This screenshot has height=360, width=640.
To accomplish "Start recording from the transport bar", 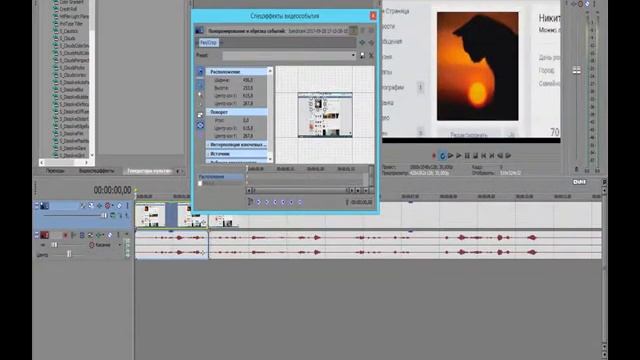I will 434,156.
